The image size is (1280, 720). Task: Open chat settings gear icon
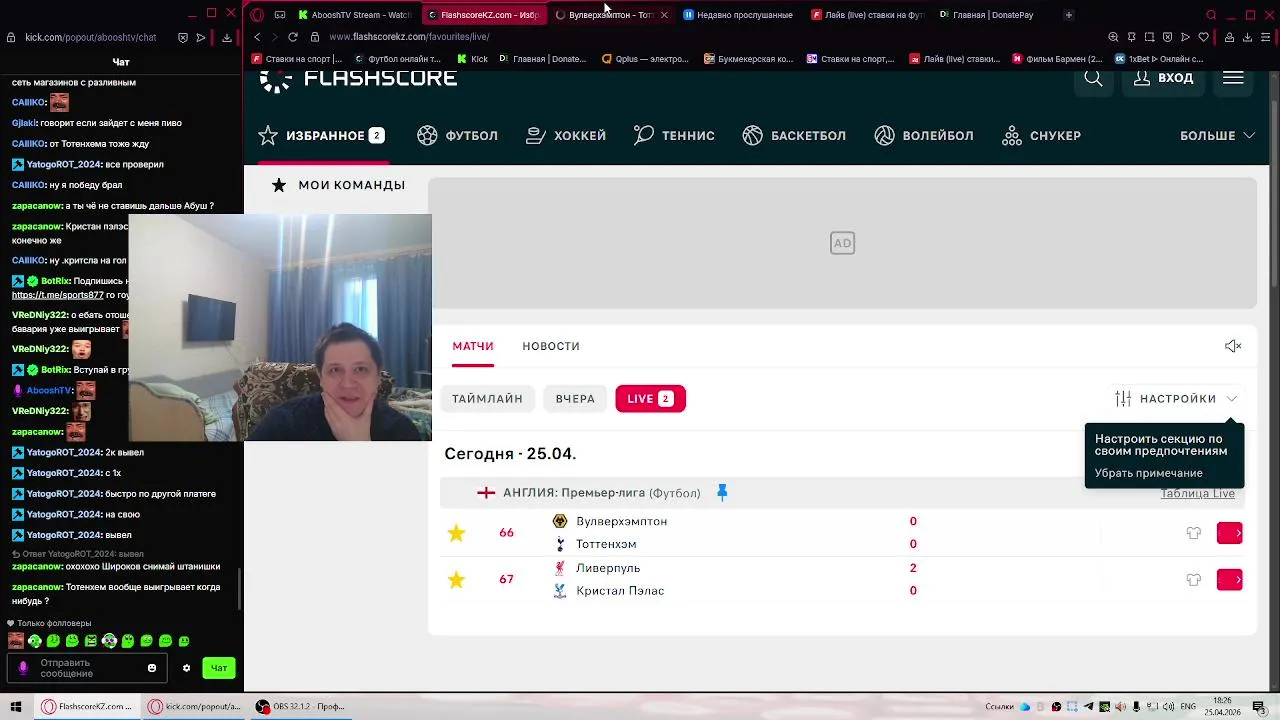(x=186, y=668)
